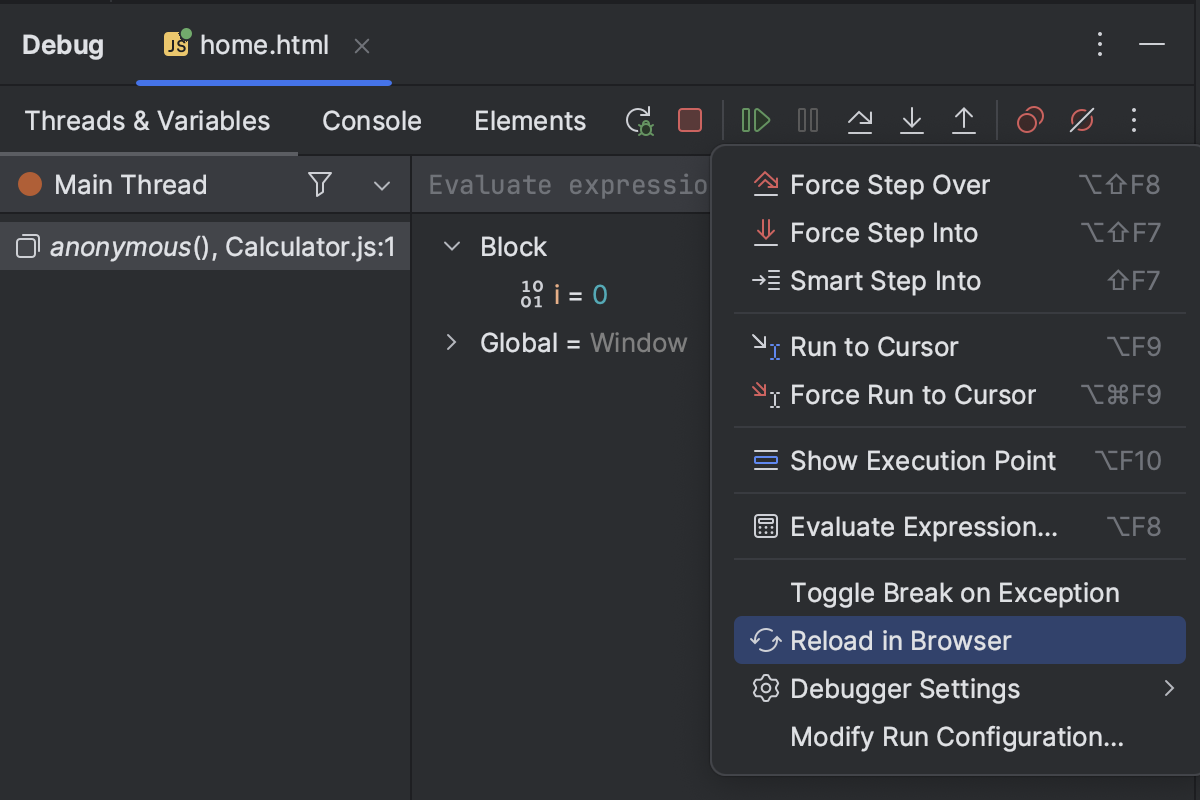The width and height of the screenshot is (1200, 800).
Task: Click the Step Into down-arrow icon
Action: [x=911, y=120]
